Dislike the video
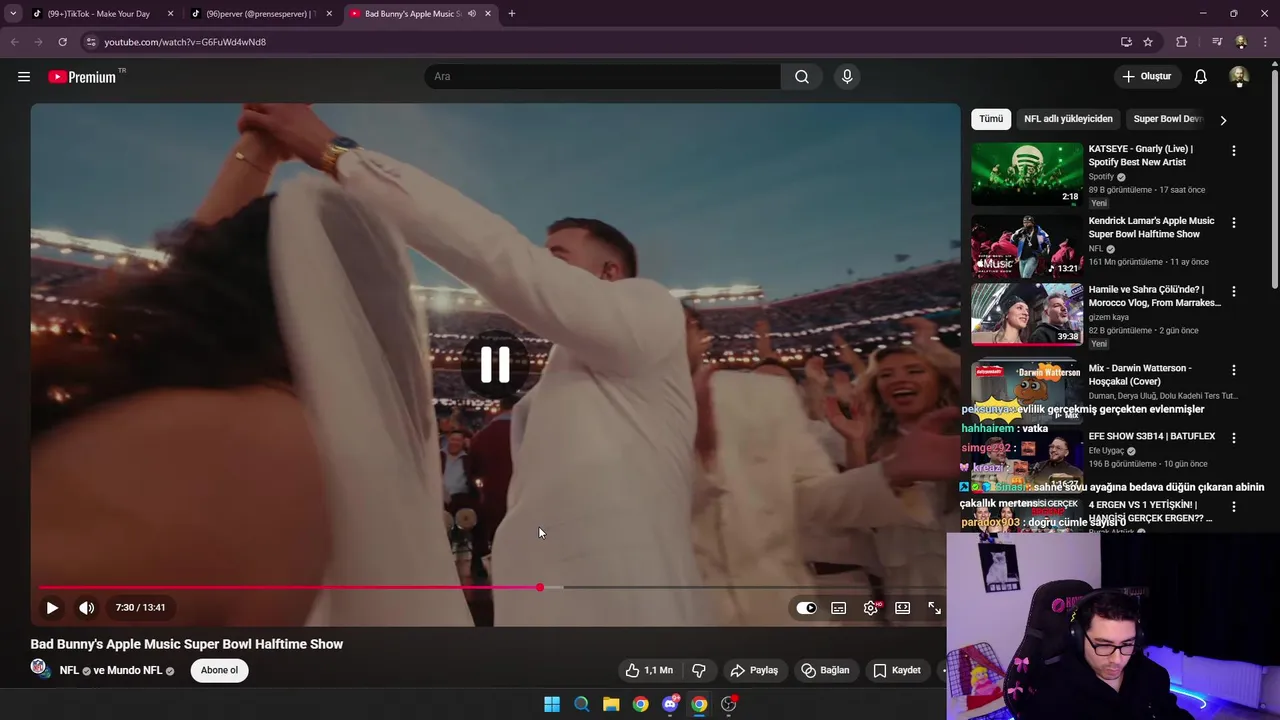This screenshot has height=720, width=1280. tap(699, 670)
